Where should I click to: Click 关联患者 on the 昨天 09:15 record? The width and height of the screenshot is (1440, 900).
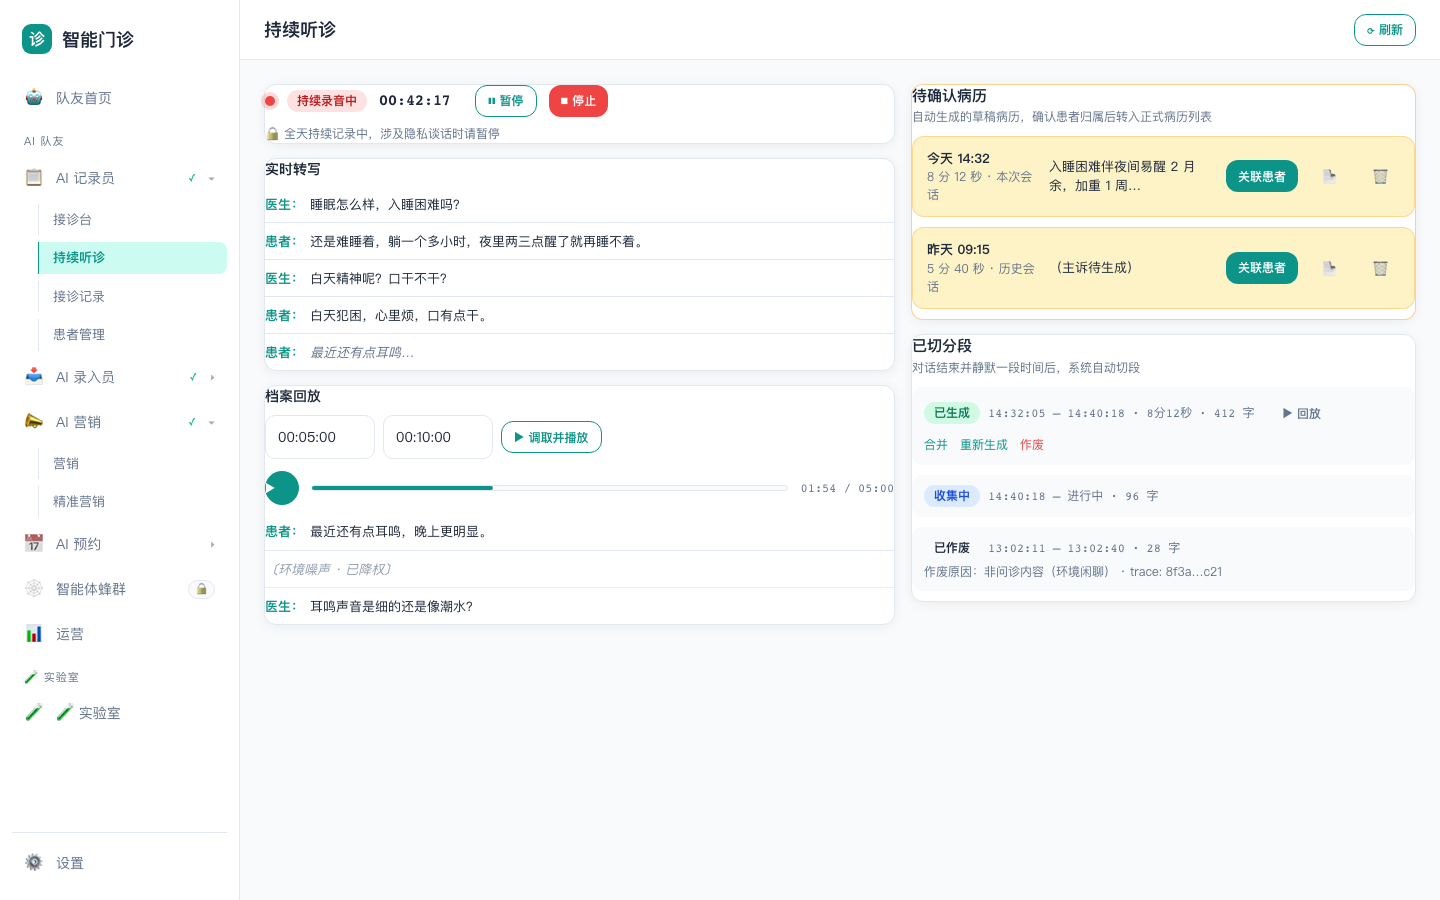pos(1262,268)
